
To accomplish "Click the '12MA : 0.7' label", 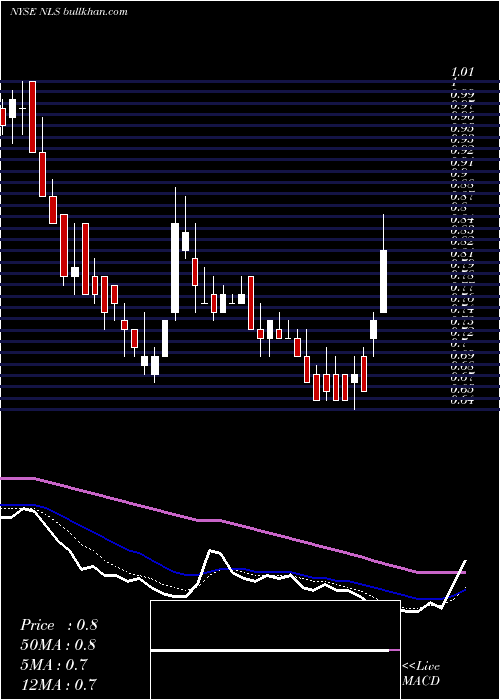I will (x=58, y=685).
